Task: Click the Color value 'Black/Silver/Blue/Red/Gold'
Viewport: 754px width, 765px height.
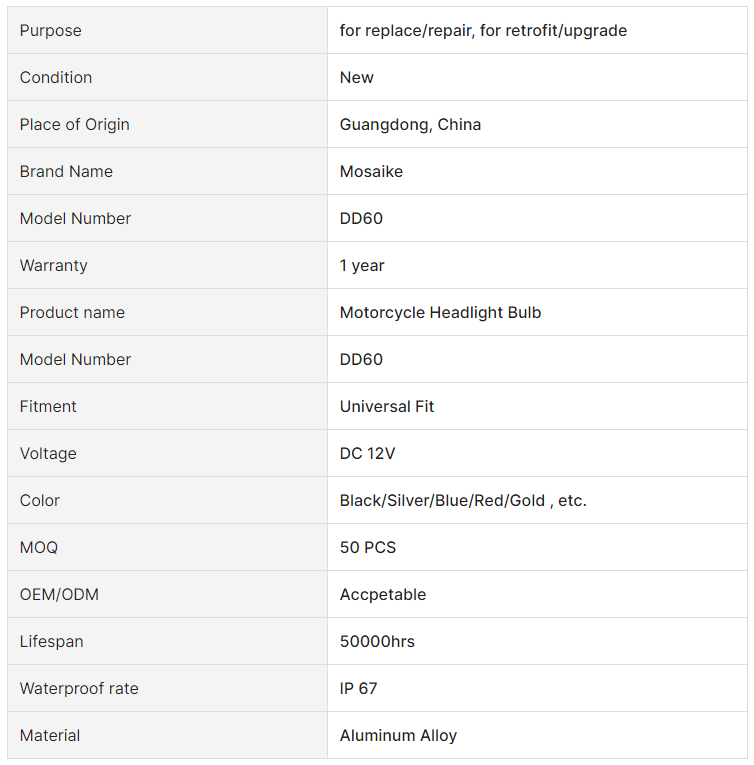Action: [x=442, y=501]
